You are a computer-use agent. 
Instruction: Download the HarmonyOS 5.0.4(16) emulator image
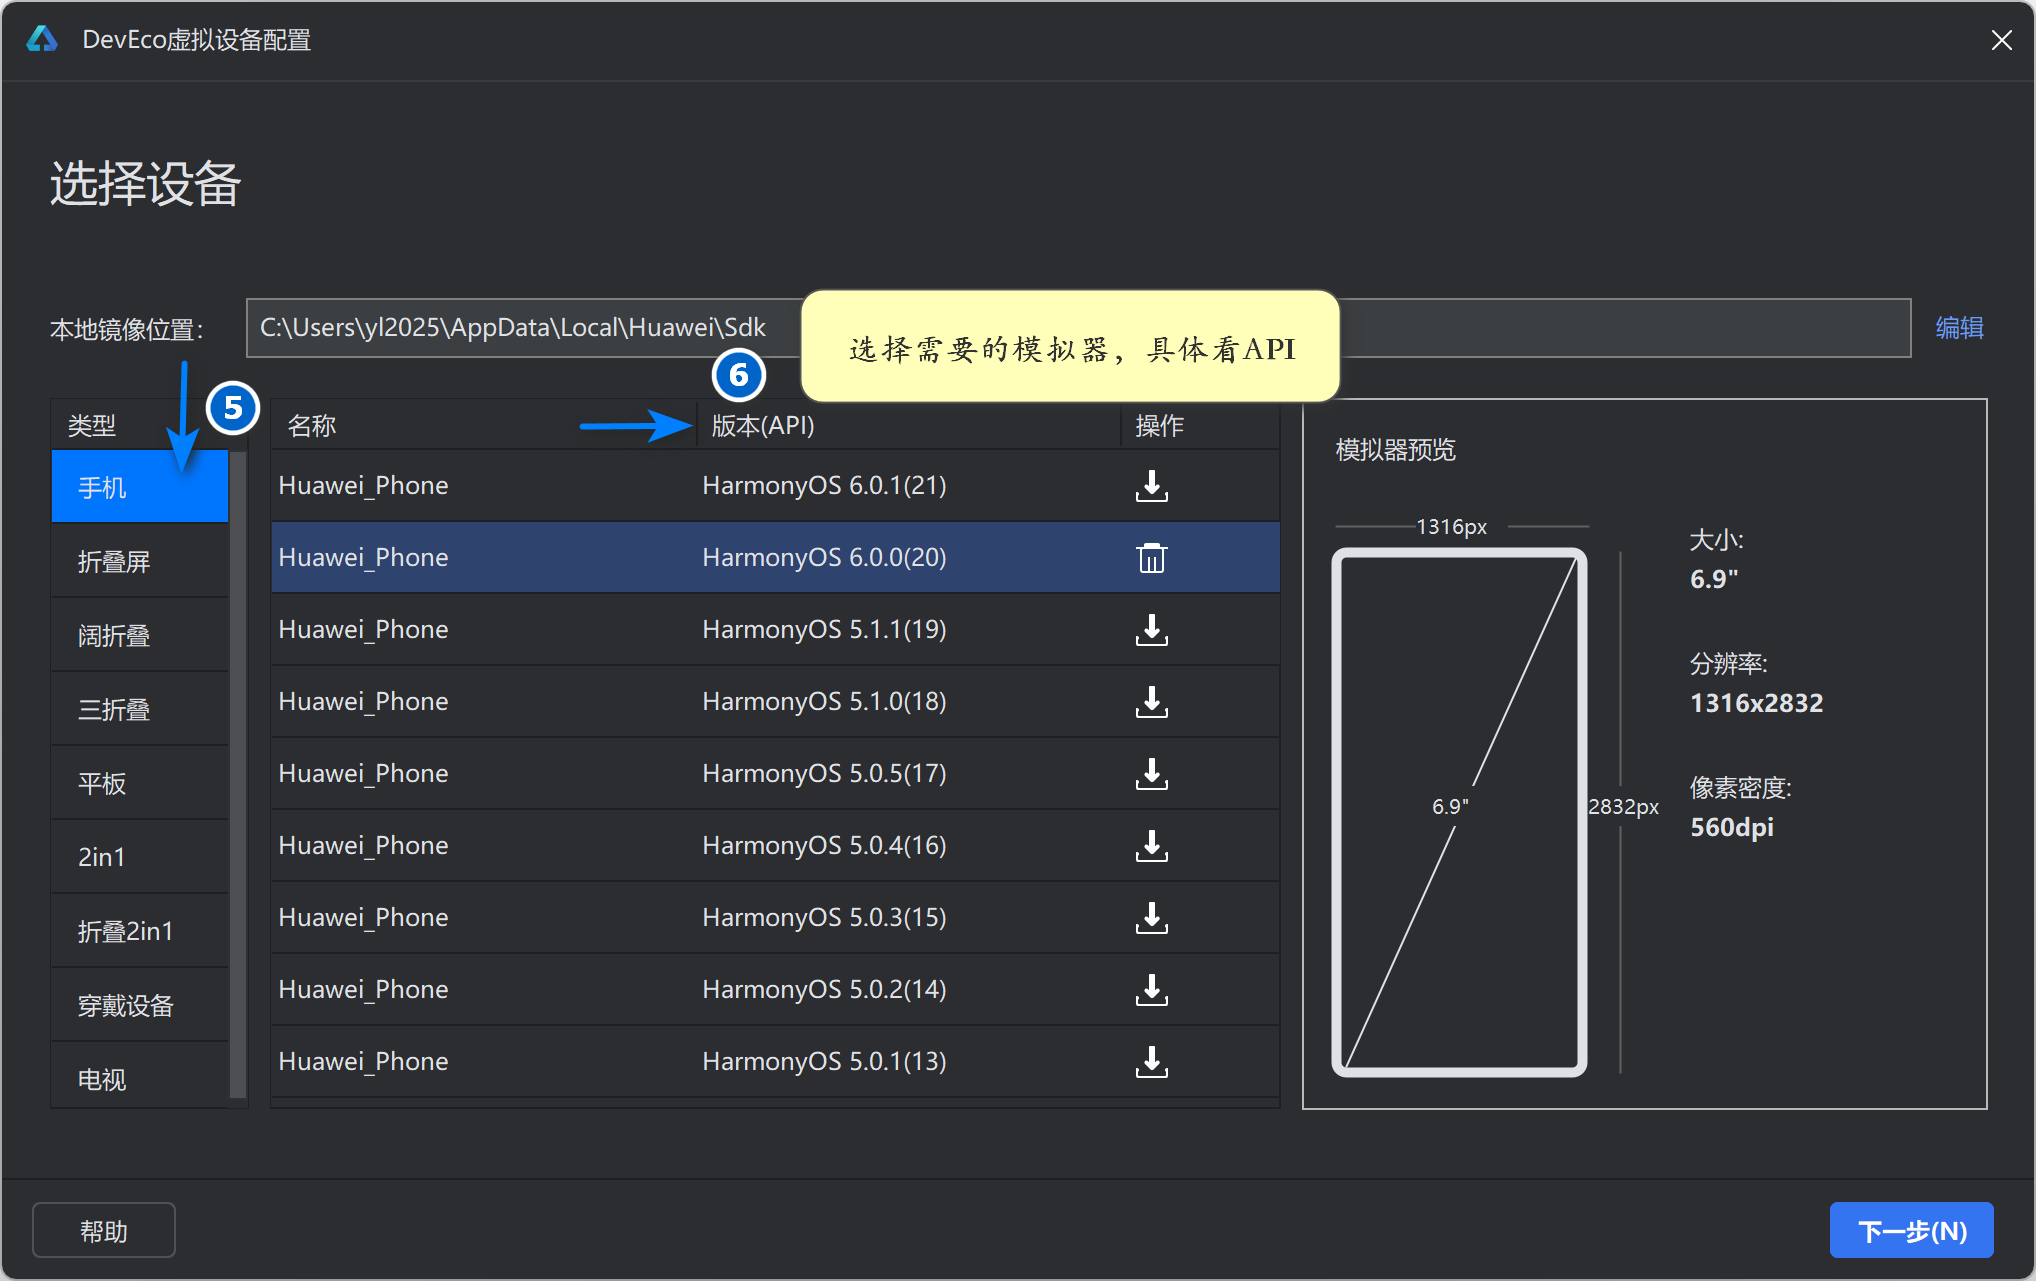[x=1151, y=846]
